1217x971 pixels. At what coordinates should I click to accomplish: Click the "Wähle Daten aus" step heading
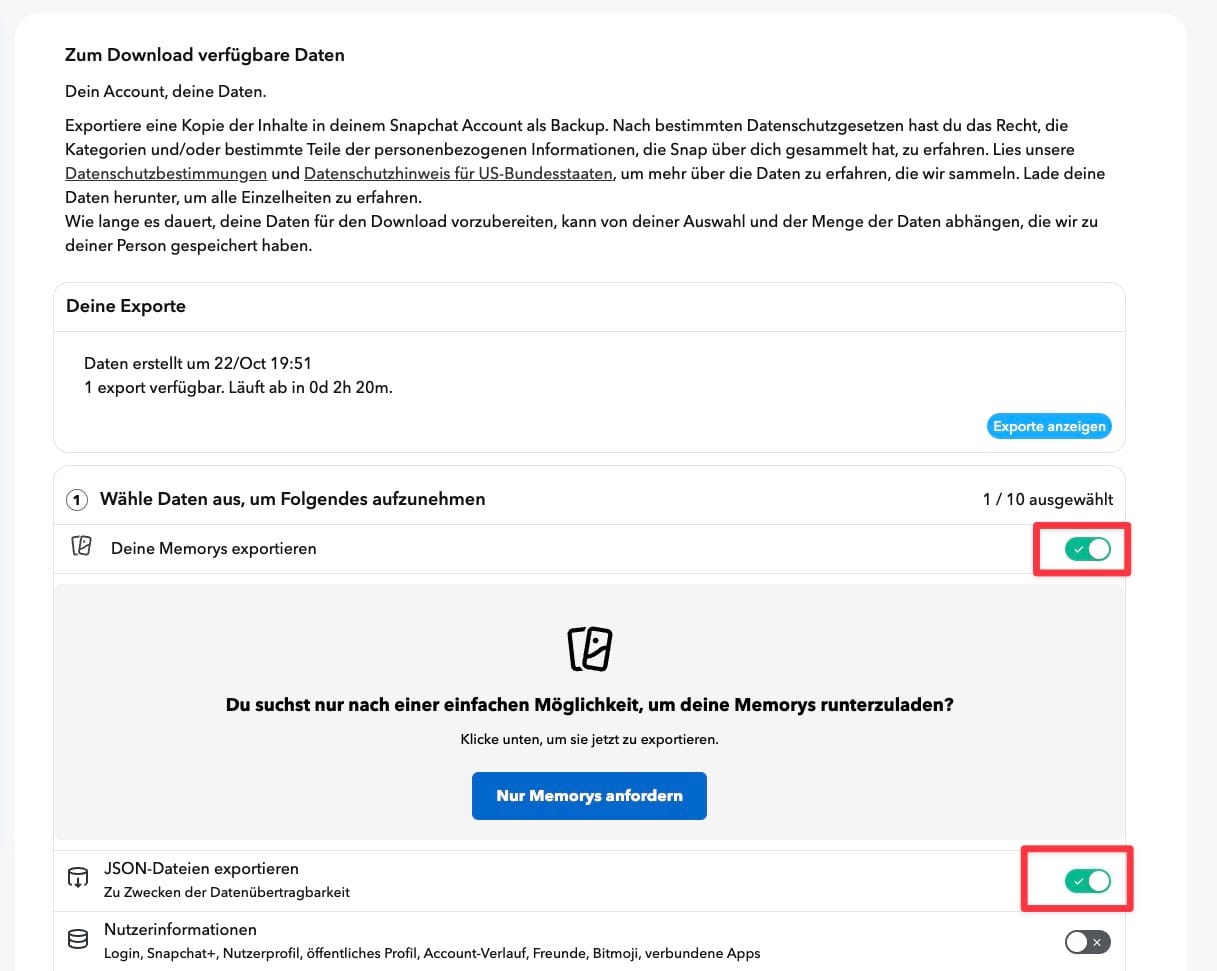[x=292, y=498]
